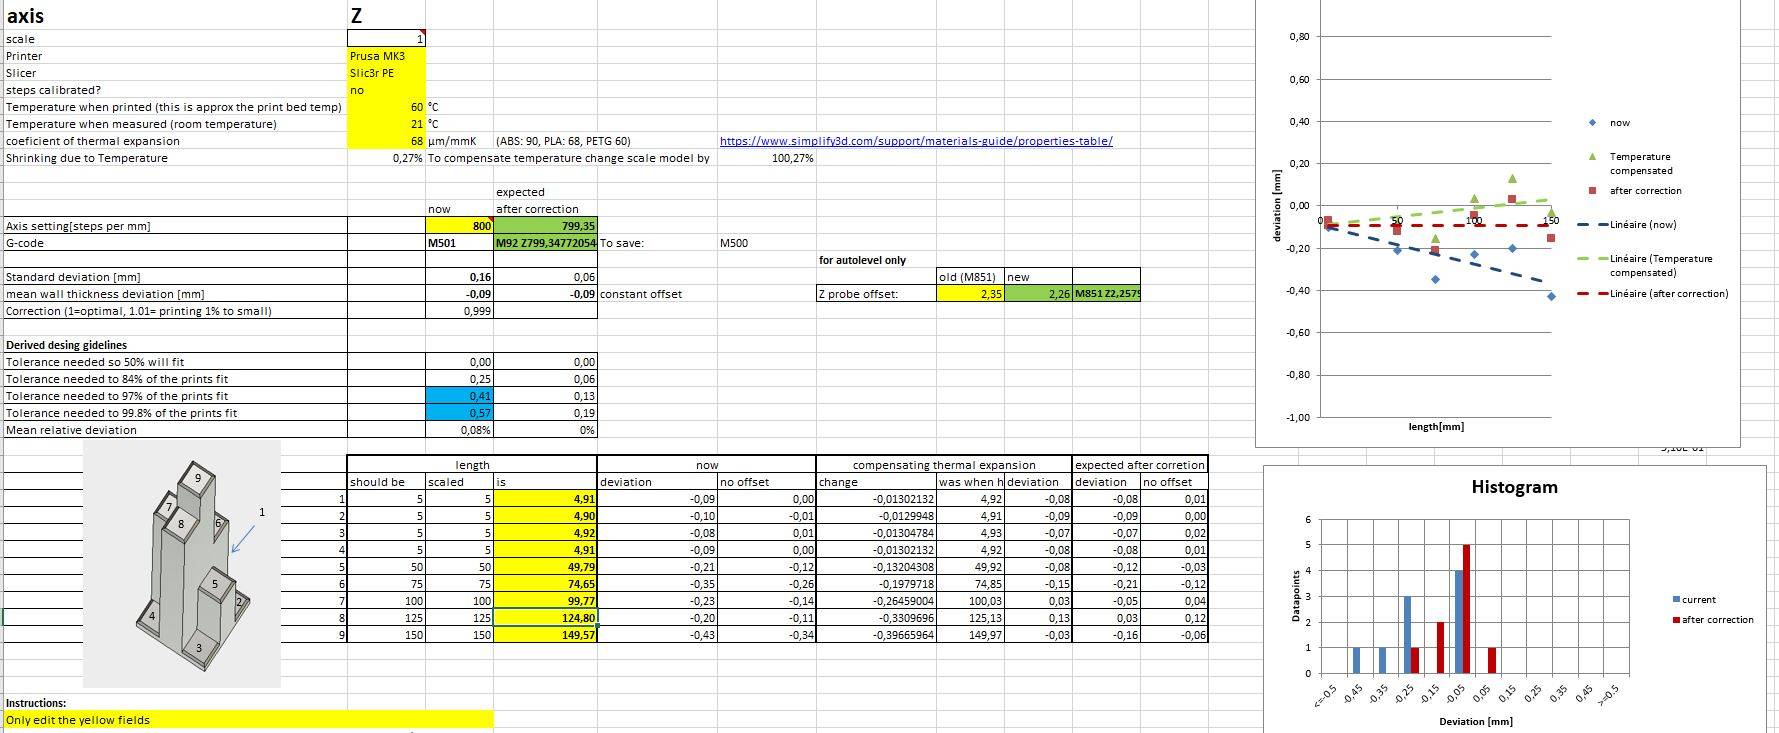Click the 'Derived desing gidelines' heading
The image size is (1779, 733).
pos(67,345)
